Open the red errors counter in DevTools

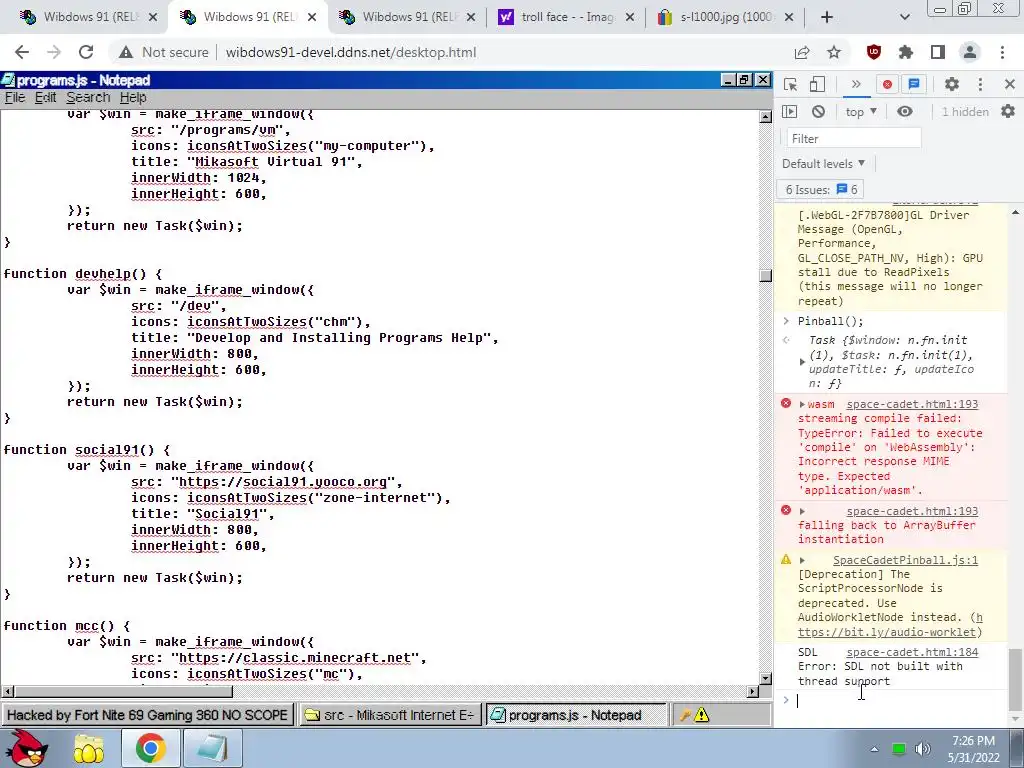tap(887, 84)
